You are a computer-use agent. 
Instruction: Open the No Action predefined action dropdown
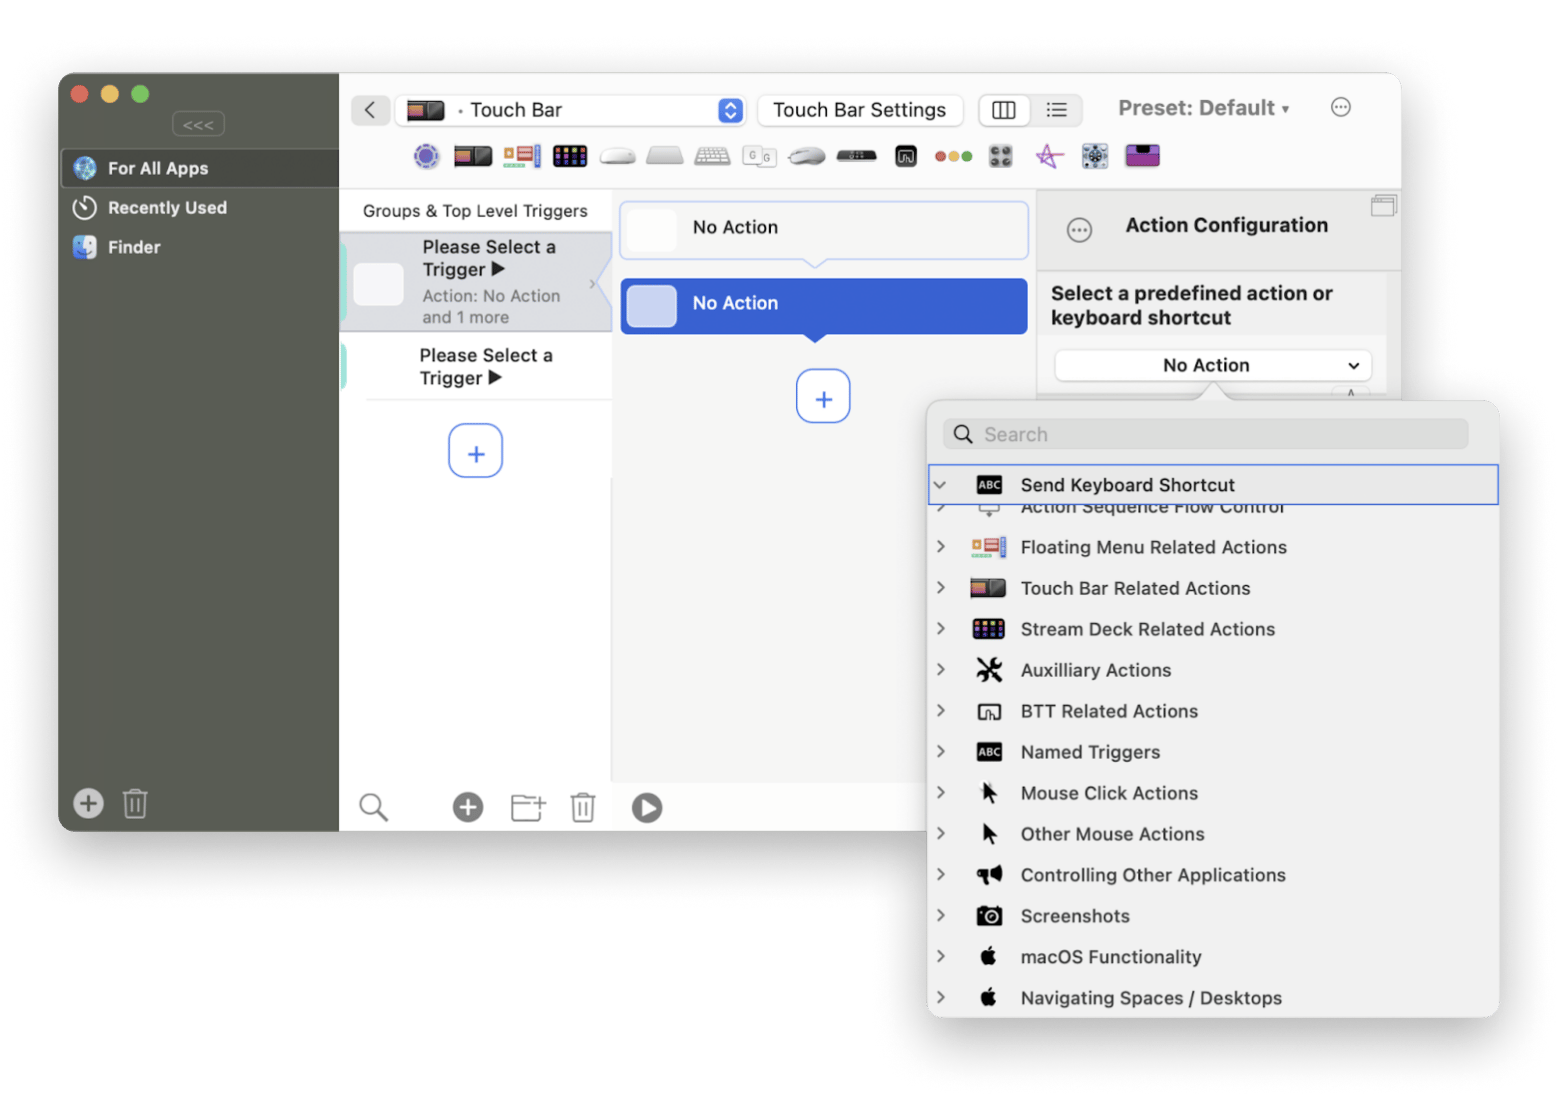click(x=1212, y=365)
